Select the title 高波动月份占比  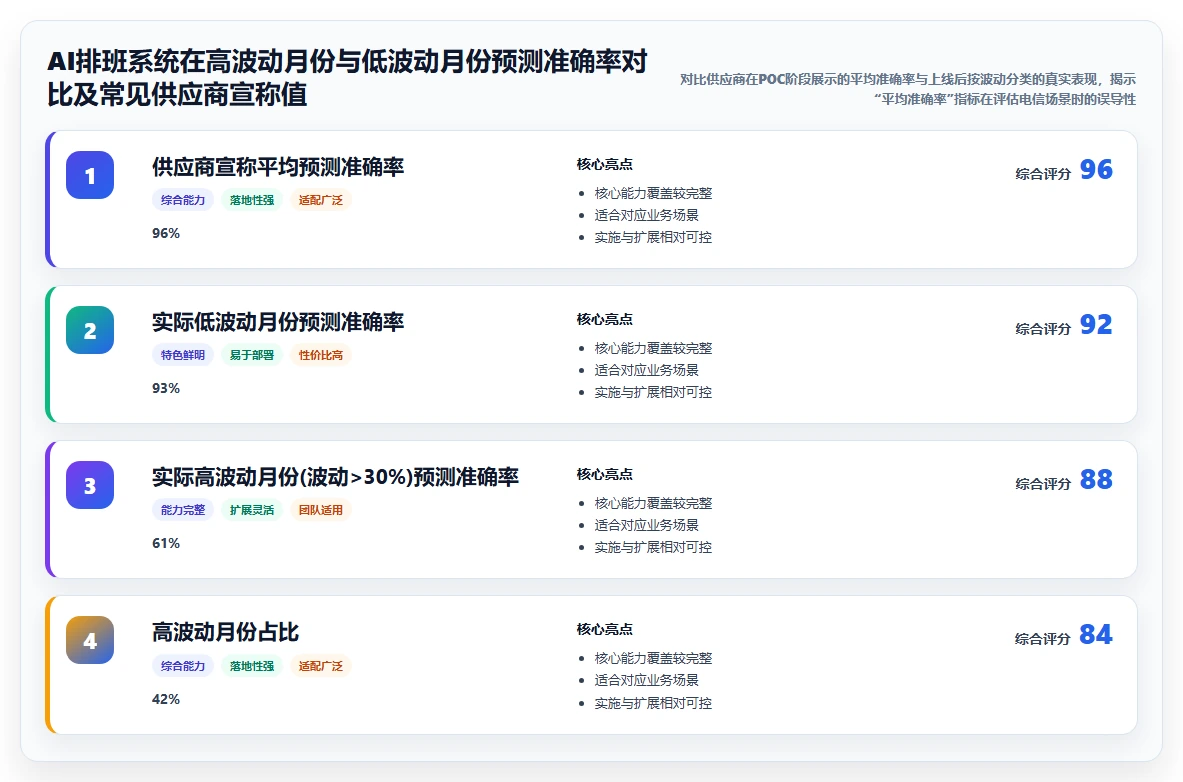tap(226, 632)
